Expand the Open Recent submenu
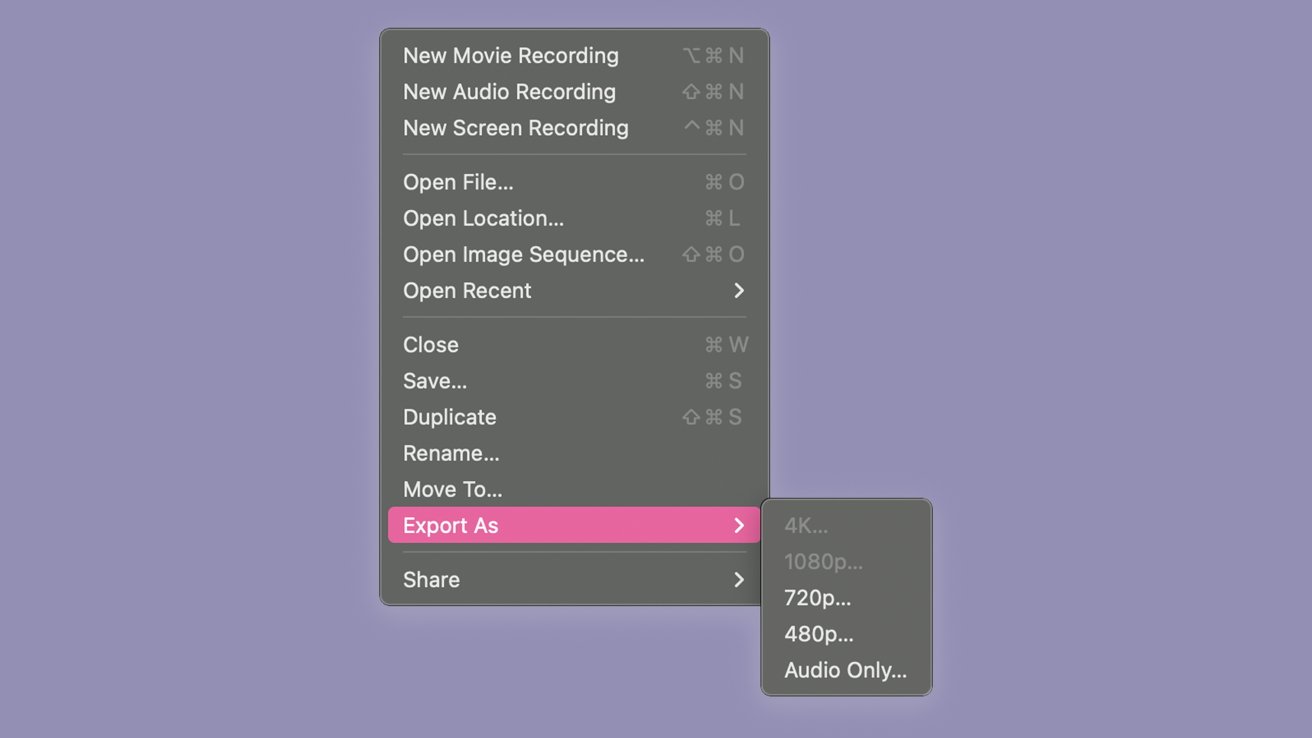 point(467,290)
